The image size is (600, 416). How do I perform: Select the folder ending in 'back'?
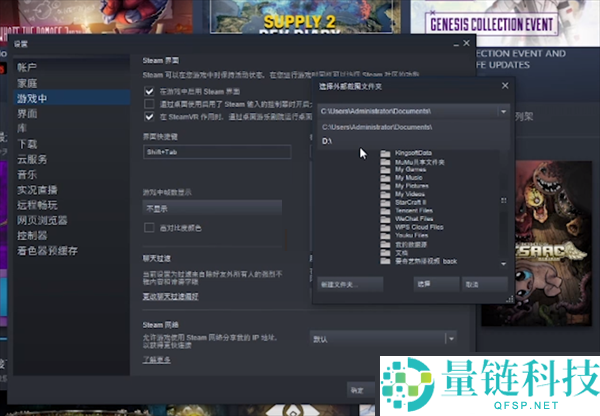pyautogui.click(x=385, y=261)
